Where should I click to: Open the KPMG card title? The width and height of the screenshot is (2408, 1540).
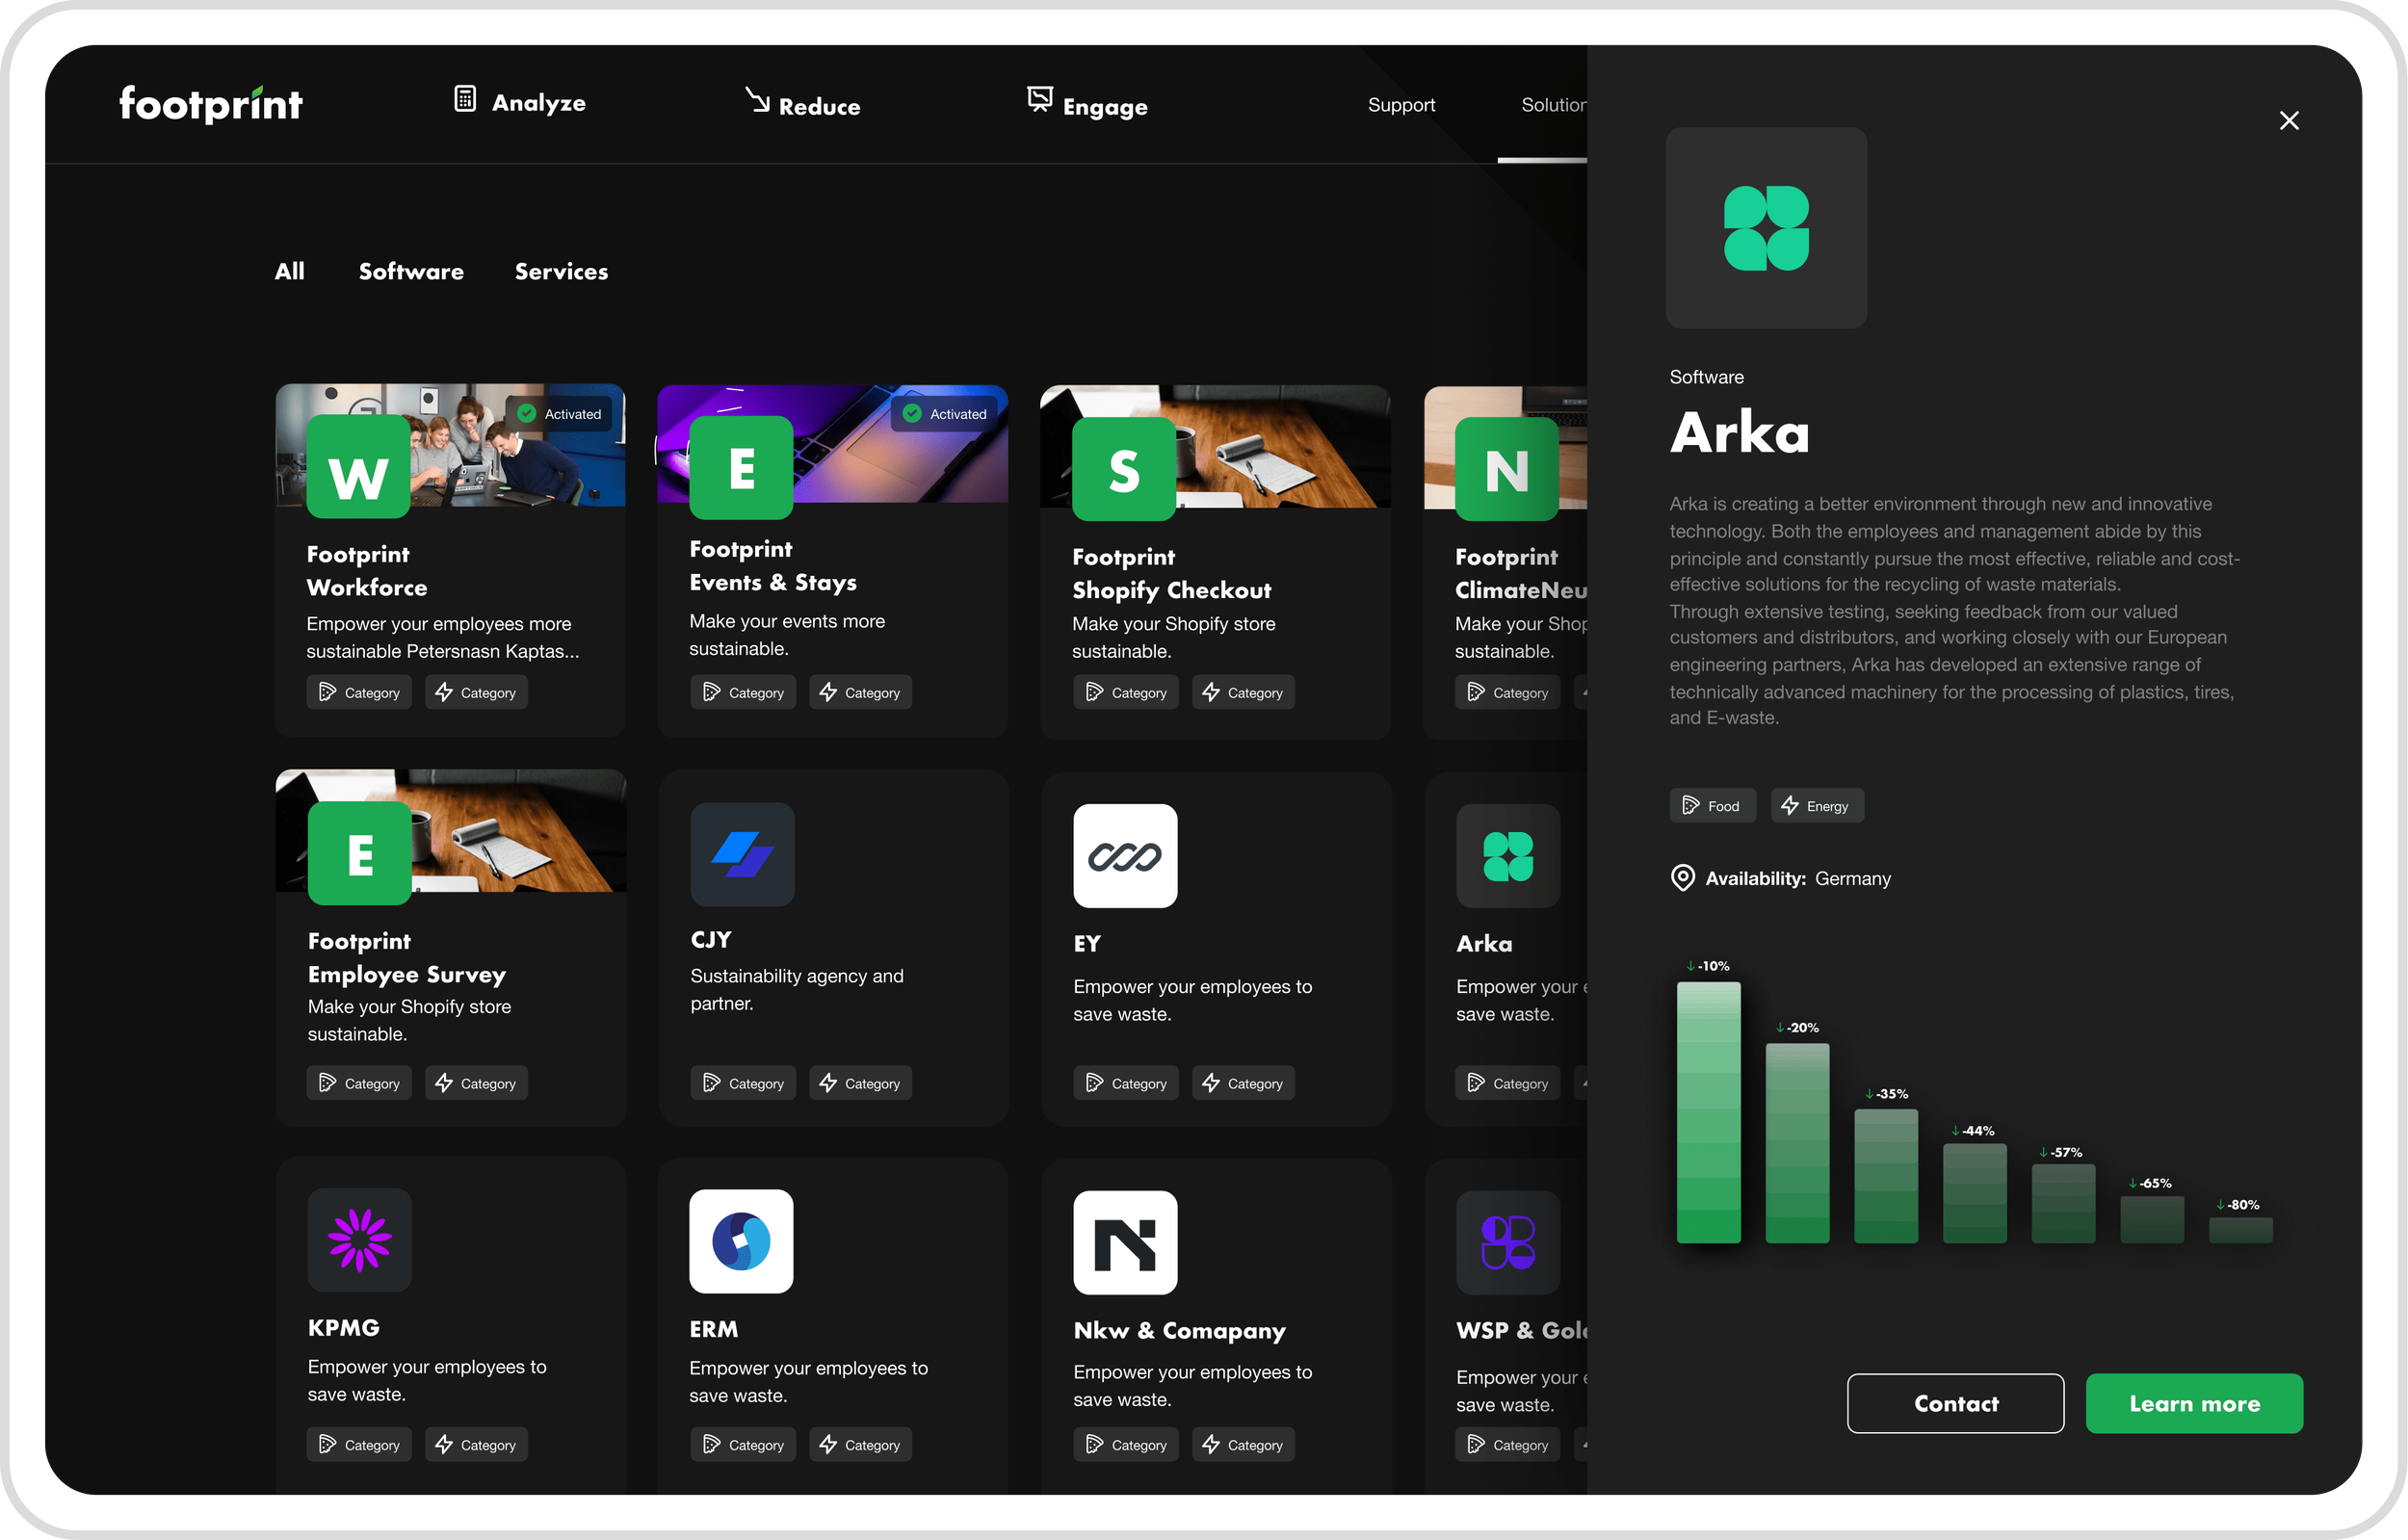(x=344, y=1328)
